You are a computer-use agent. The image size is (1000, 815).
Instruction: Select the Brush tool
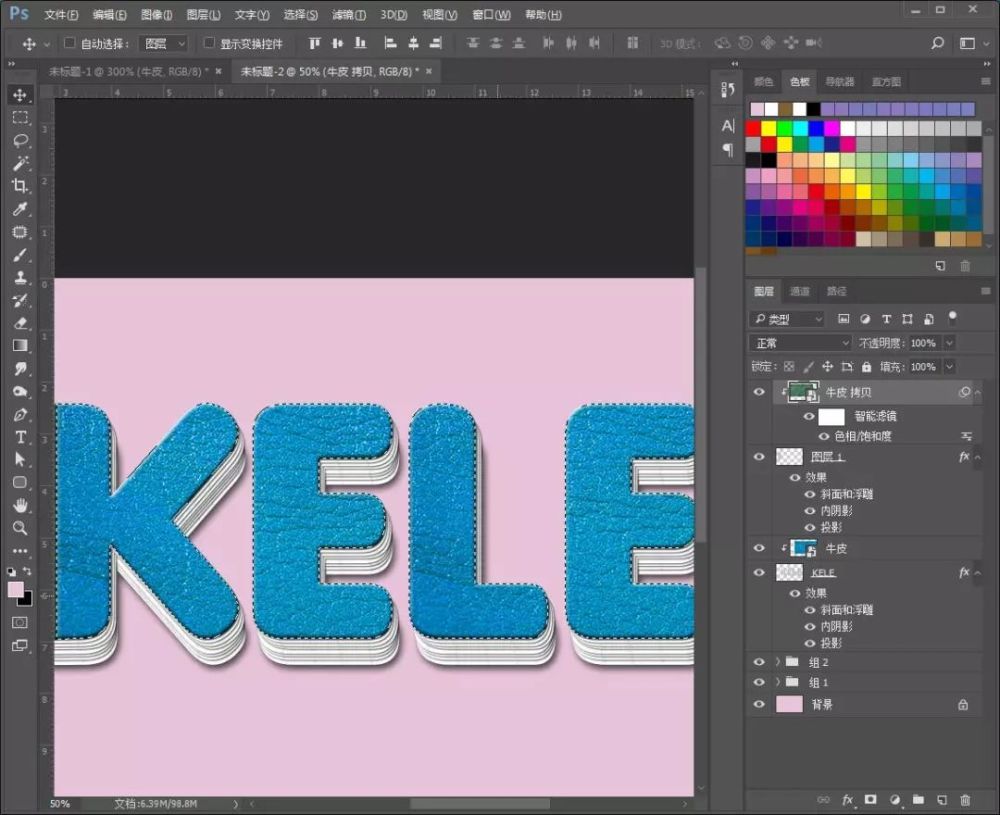[20, 255]
